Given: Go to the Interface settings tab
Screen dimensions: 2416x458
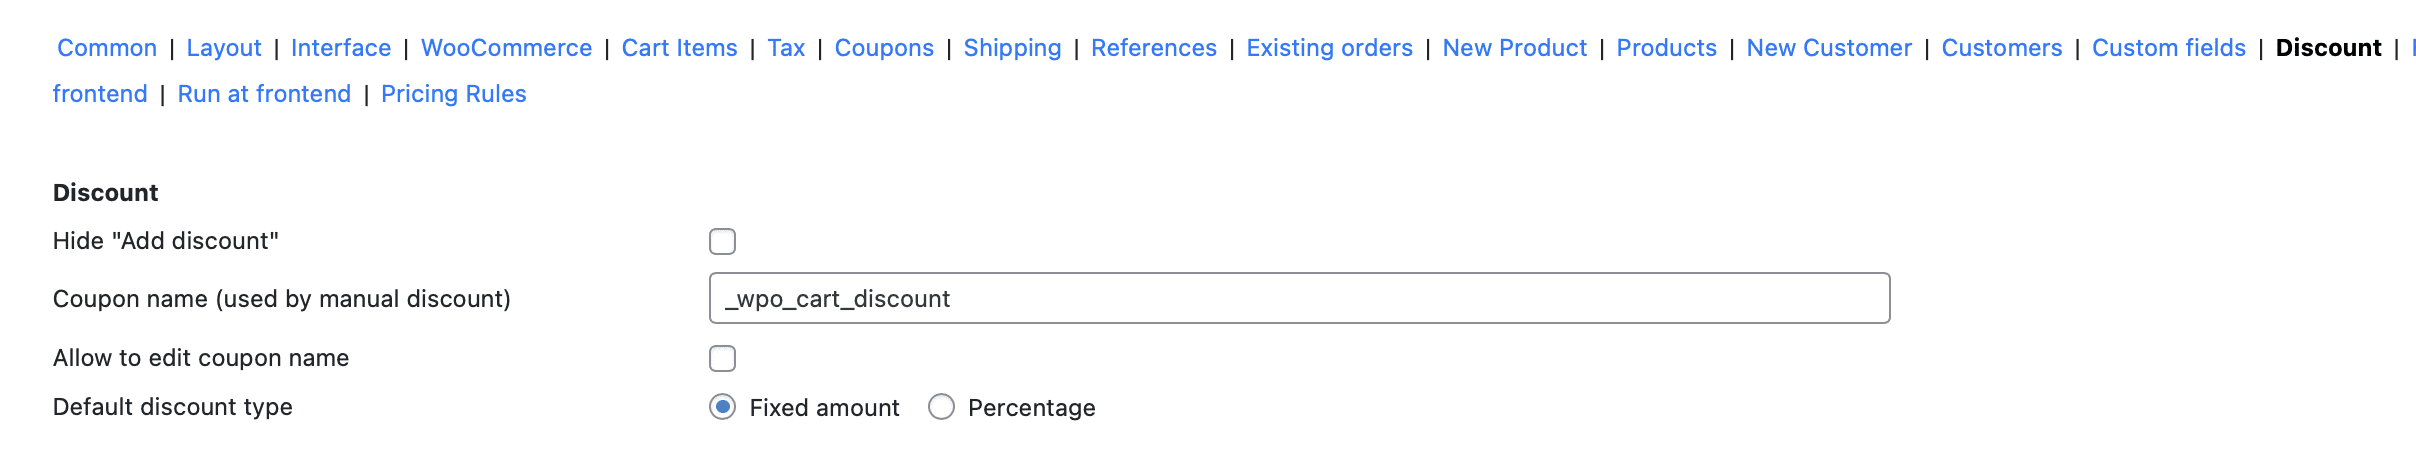Looking at the screenshot, I should pos(341,48).
